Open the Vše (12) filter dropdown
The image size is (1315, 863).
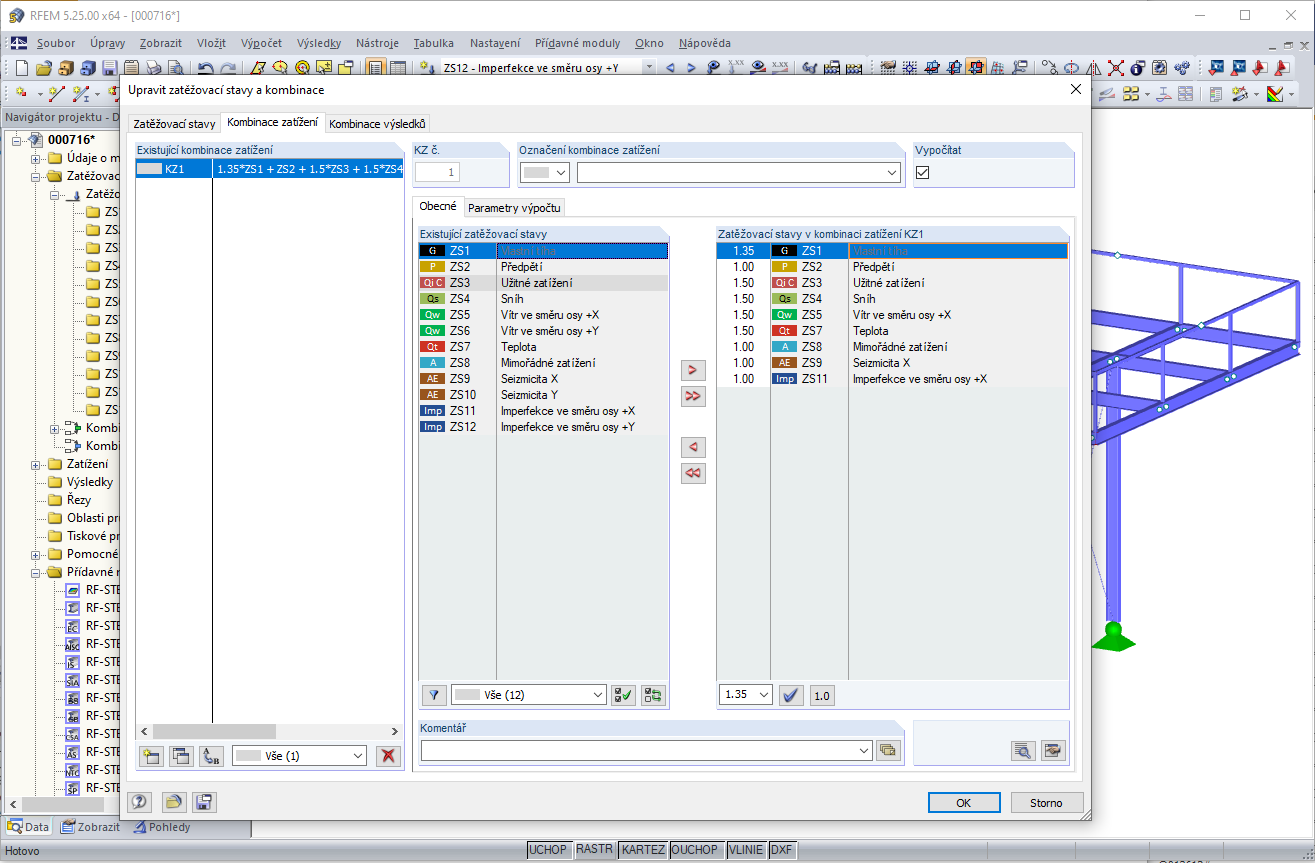click(598, 695)
